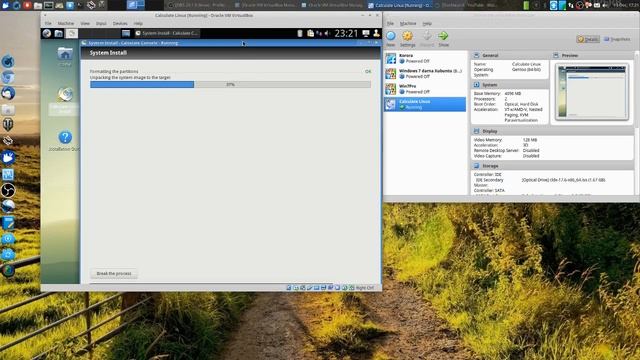Open the Devices menu of the VM window
Image resolution: width=640 pixels, height=360 pixels.
click(x=120, y=24)
